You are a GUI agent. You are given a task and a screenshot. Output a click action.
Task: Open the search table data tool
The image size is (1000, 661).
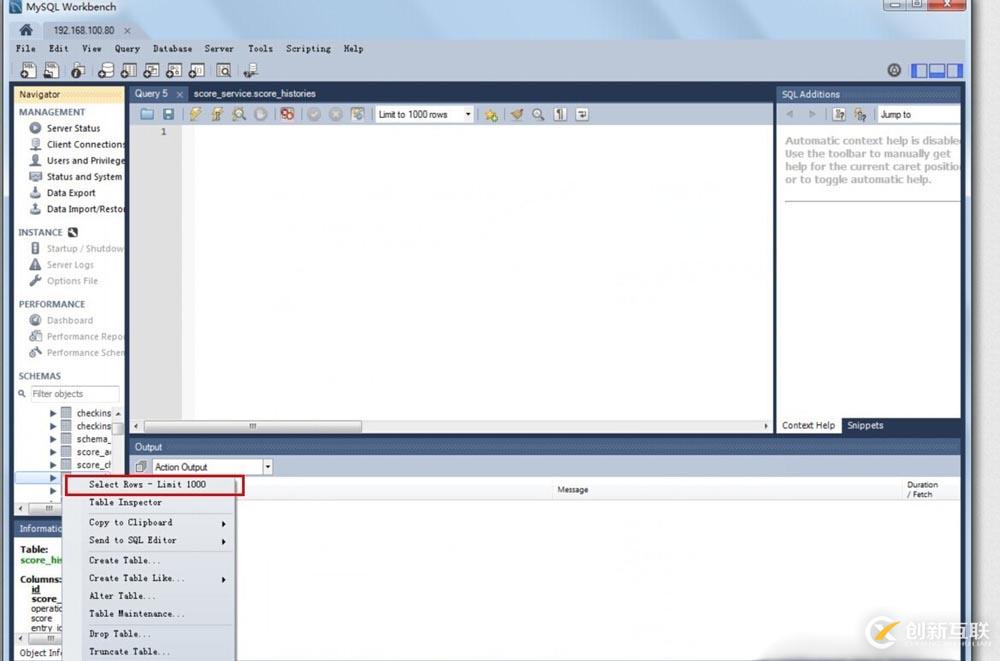[x=223, y=70]
